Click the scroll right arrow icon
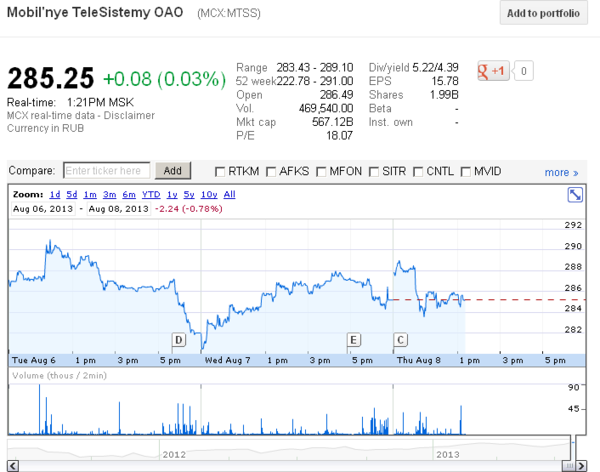 pyautogui.click(x=581, y=466)
